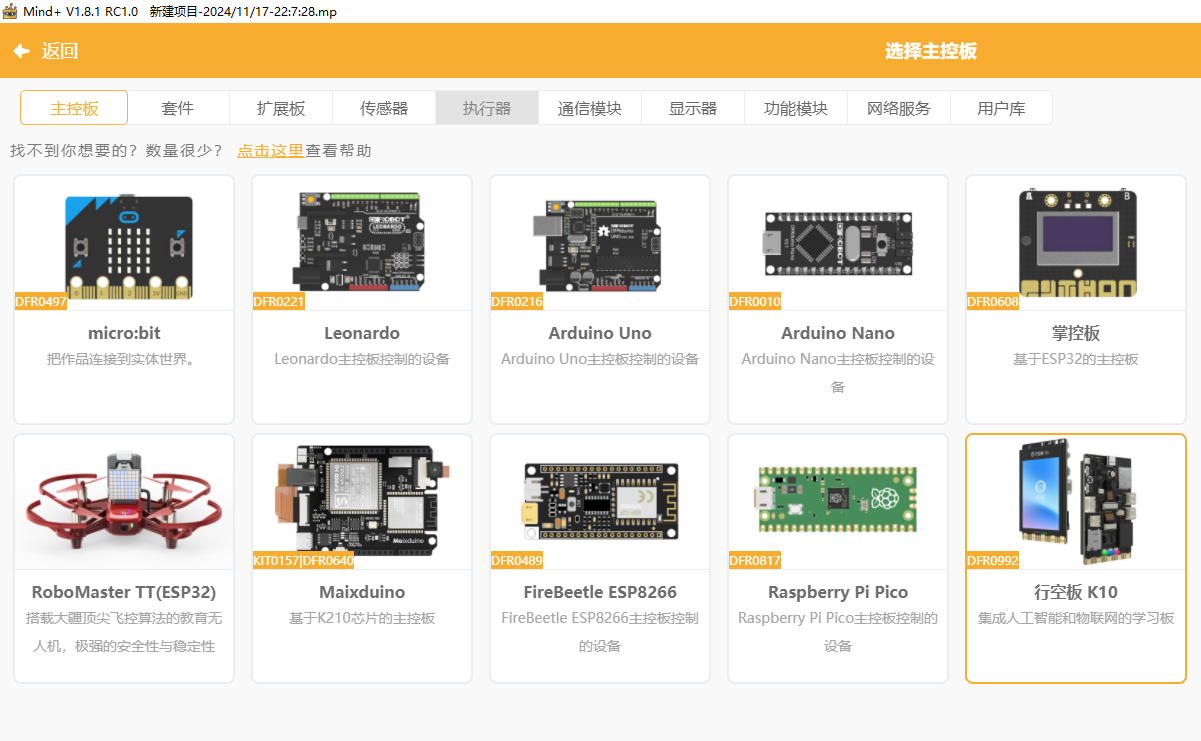This screenshot has height=741, width=1201.
Task: Open the 扩展板 tab
Action: (281, 108)
